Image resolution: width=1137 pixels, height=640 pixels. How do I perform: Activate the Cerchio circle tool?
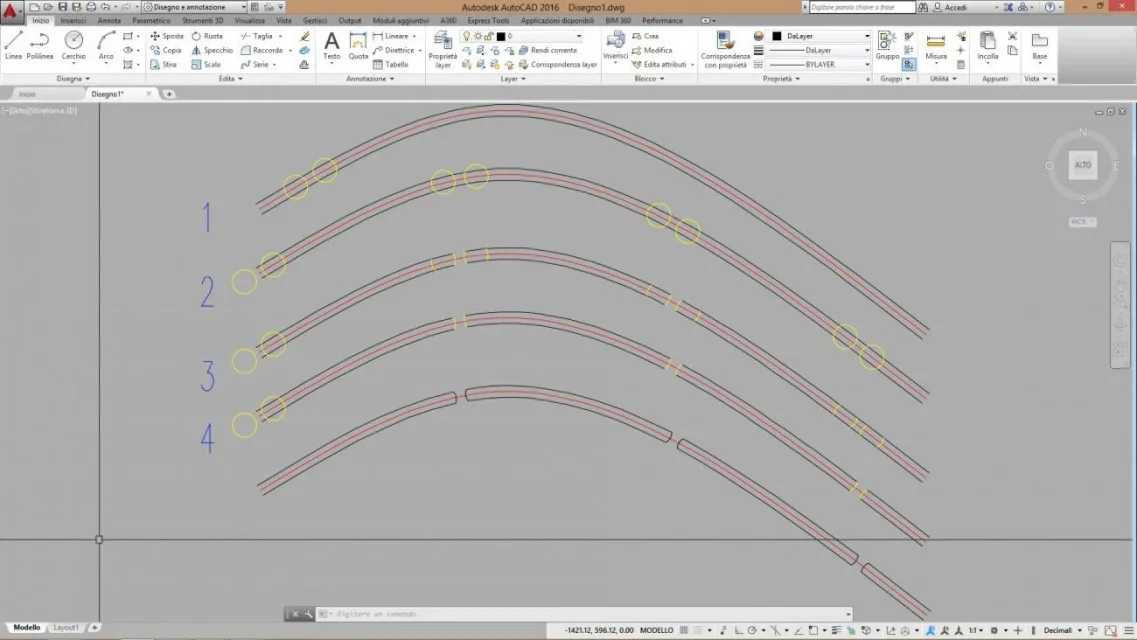74,45
